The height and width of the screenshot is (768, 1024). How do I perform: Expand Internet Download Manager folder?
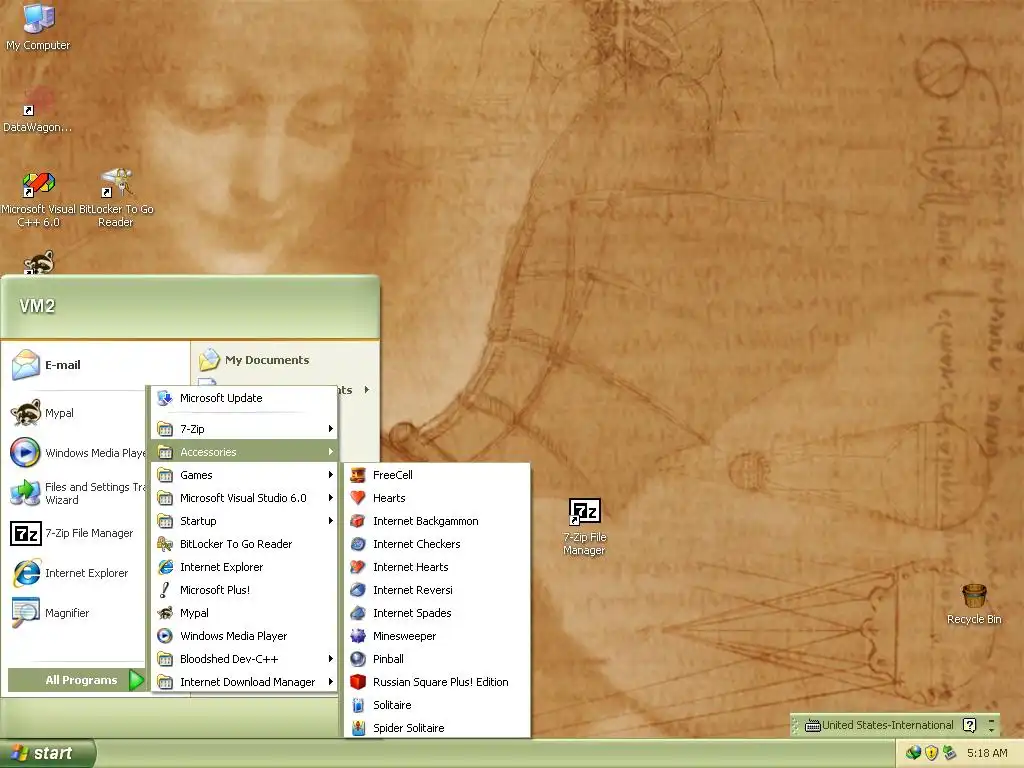click(244, 682)
